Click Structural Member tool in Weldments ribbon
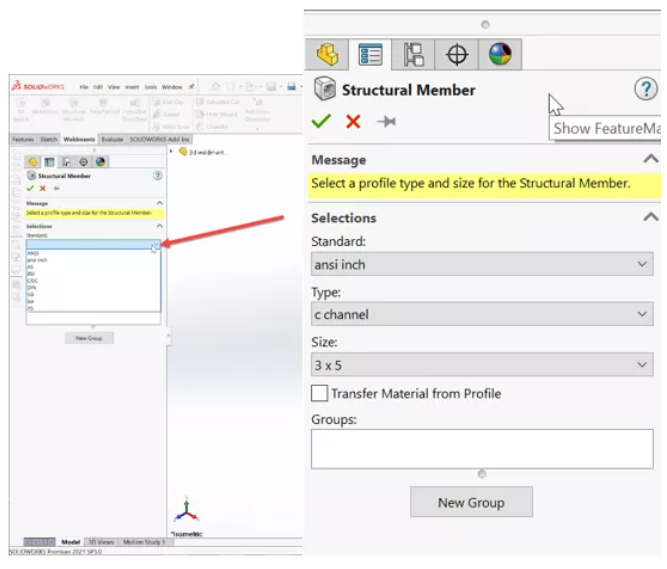 (x=74, y=109)
